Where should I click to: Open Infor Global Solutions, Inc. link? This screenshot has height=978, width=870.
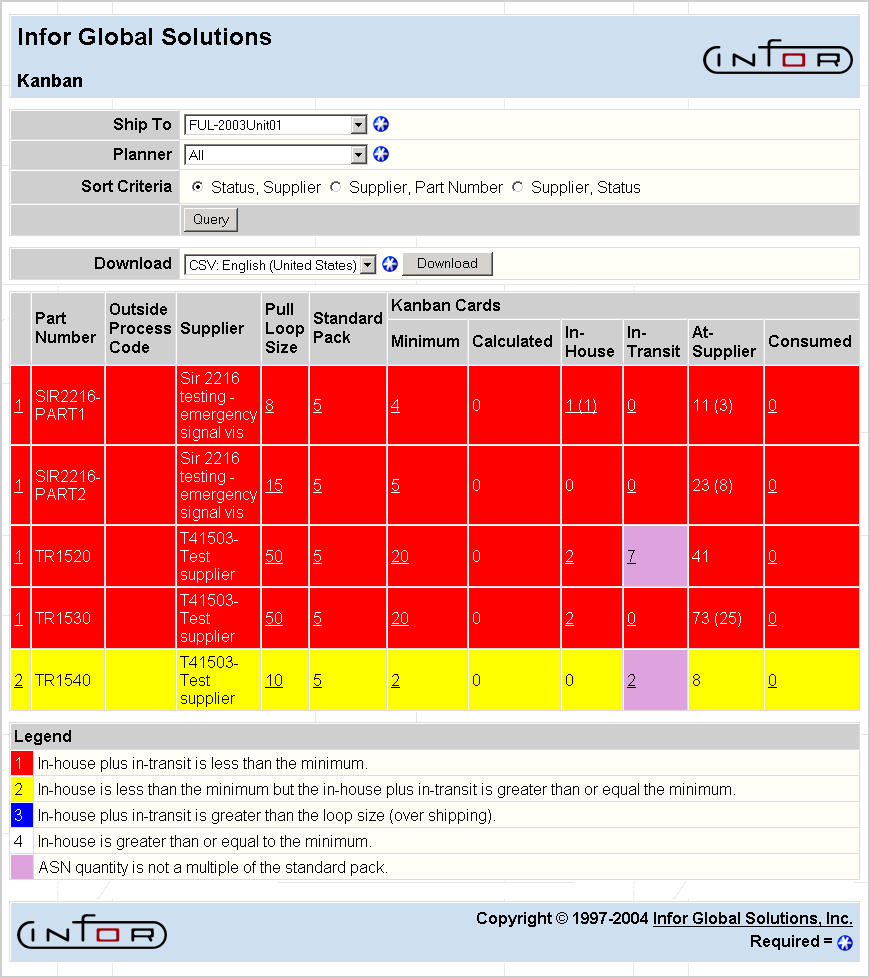(x=752, y=918)
